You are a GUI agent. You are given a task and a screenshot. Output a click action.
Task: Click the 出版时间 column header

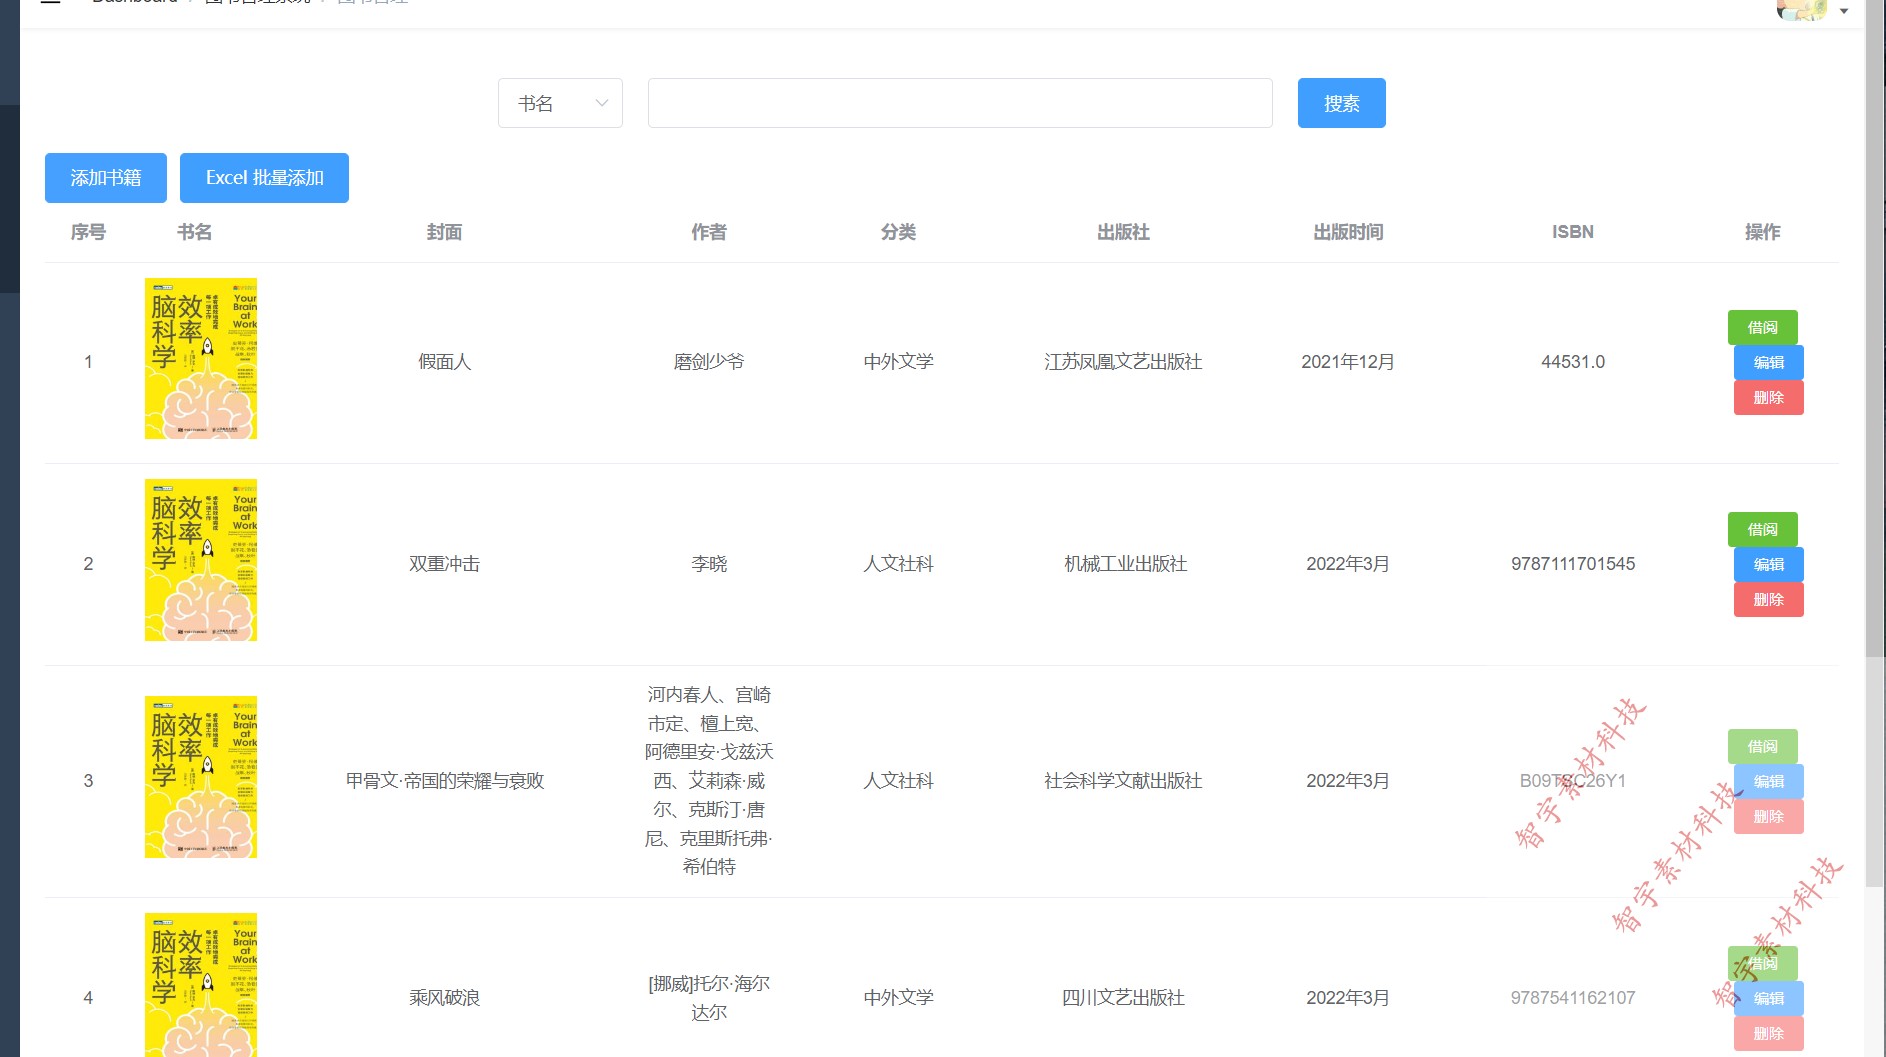[x=1348, y=232]
